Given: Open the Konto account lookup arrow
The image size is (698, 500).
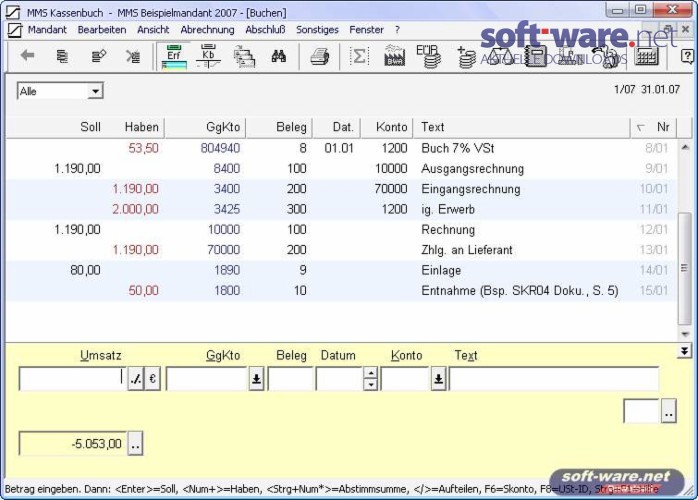Looking at the screenshot, I should (438, 379).
